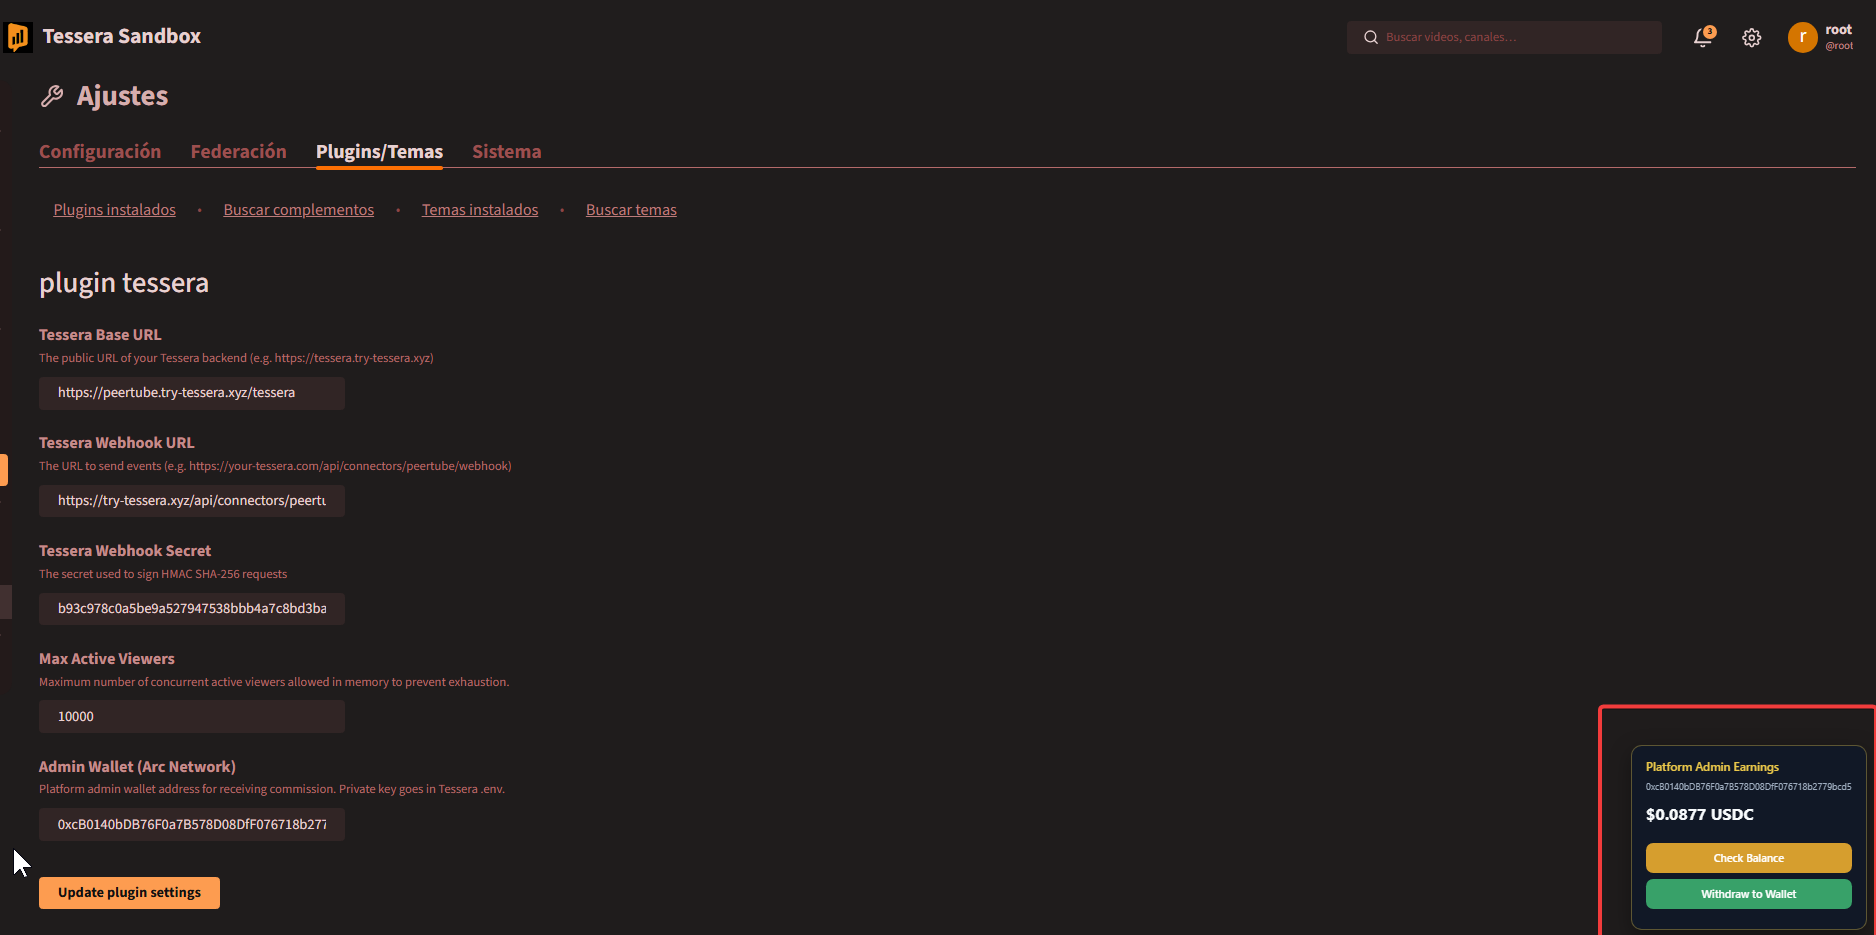Click the Check Balance button
Viewport: 1876px width, 935px height.
pos(1748,858)
